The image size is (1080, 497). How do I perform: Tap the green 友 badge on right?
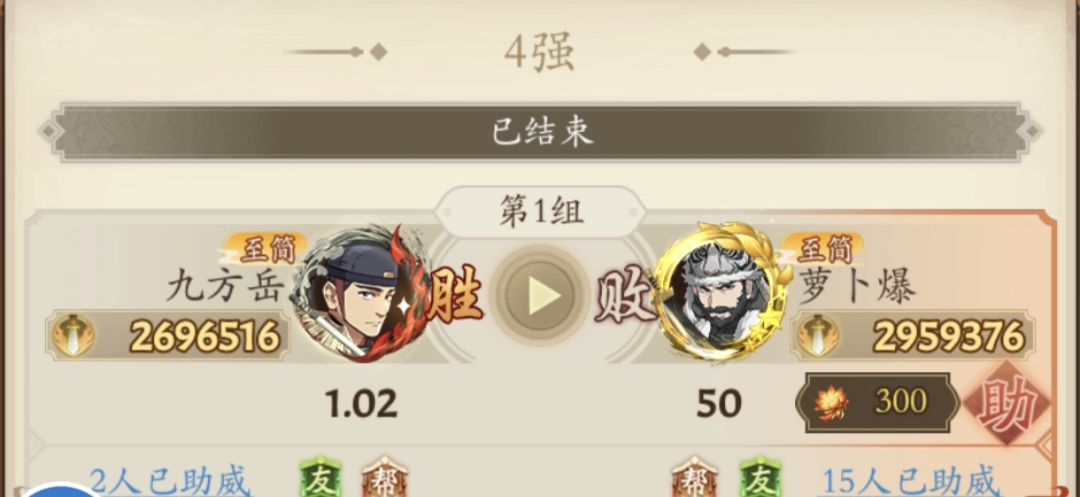pyautogui.click(x=760, y=478)
